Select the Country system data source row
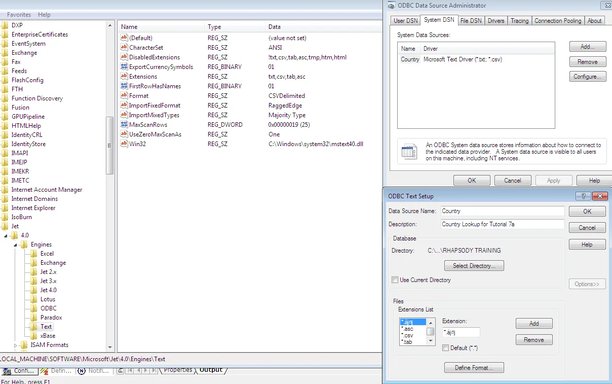The image size is (612, 384). [x=476, y=60]
